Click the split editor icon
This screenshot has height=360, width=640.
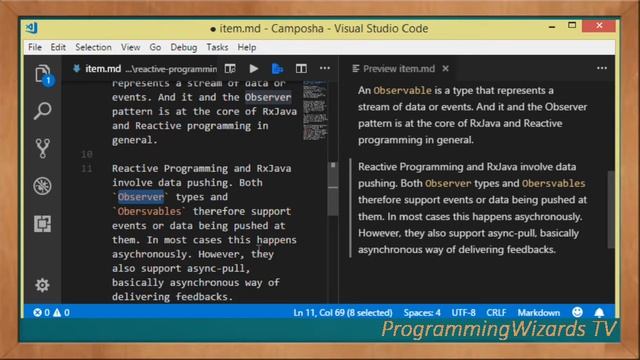pyautogui.click(x=301, y=69)
